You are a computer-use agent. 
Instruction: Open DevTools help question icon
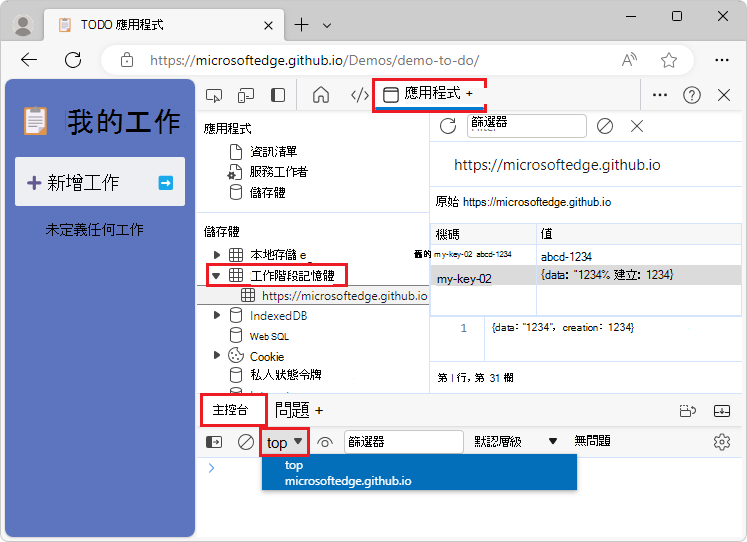pos(691,95)
